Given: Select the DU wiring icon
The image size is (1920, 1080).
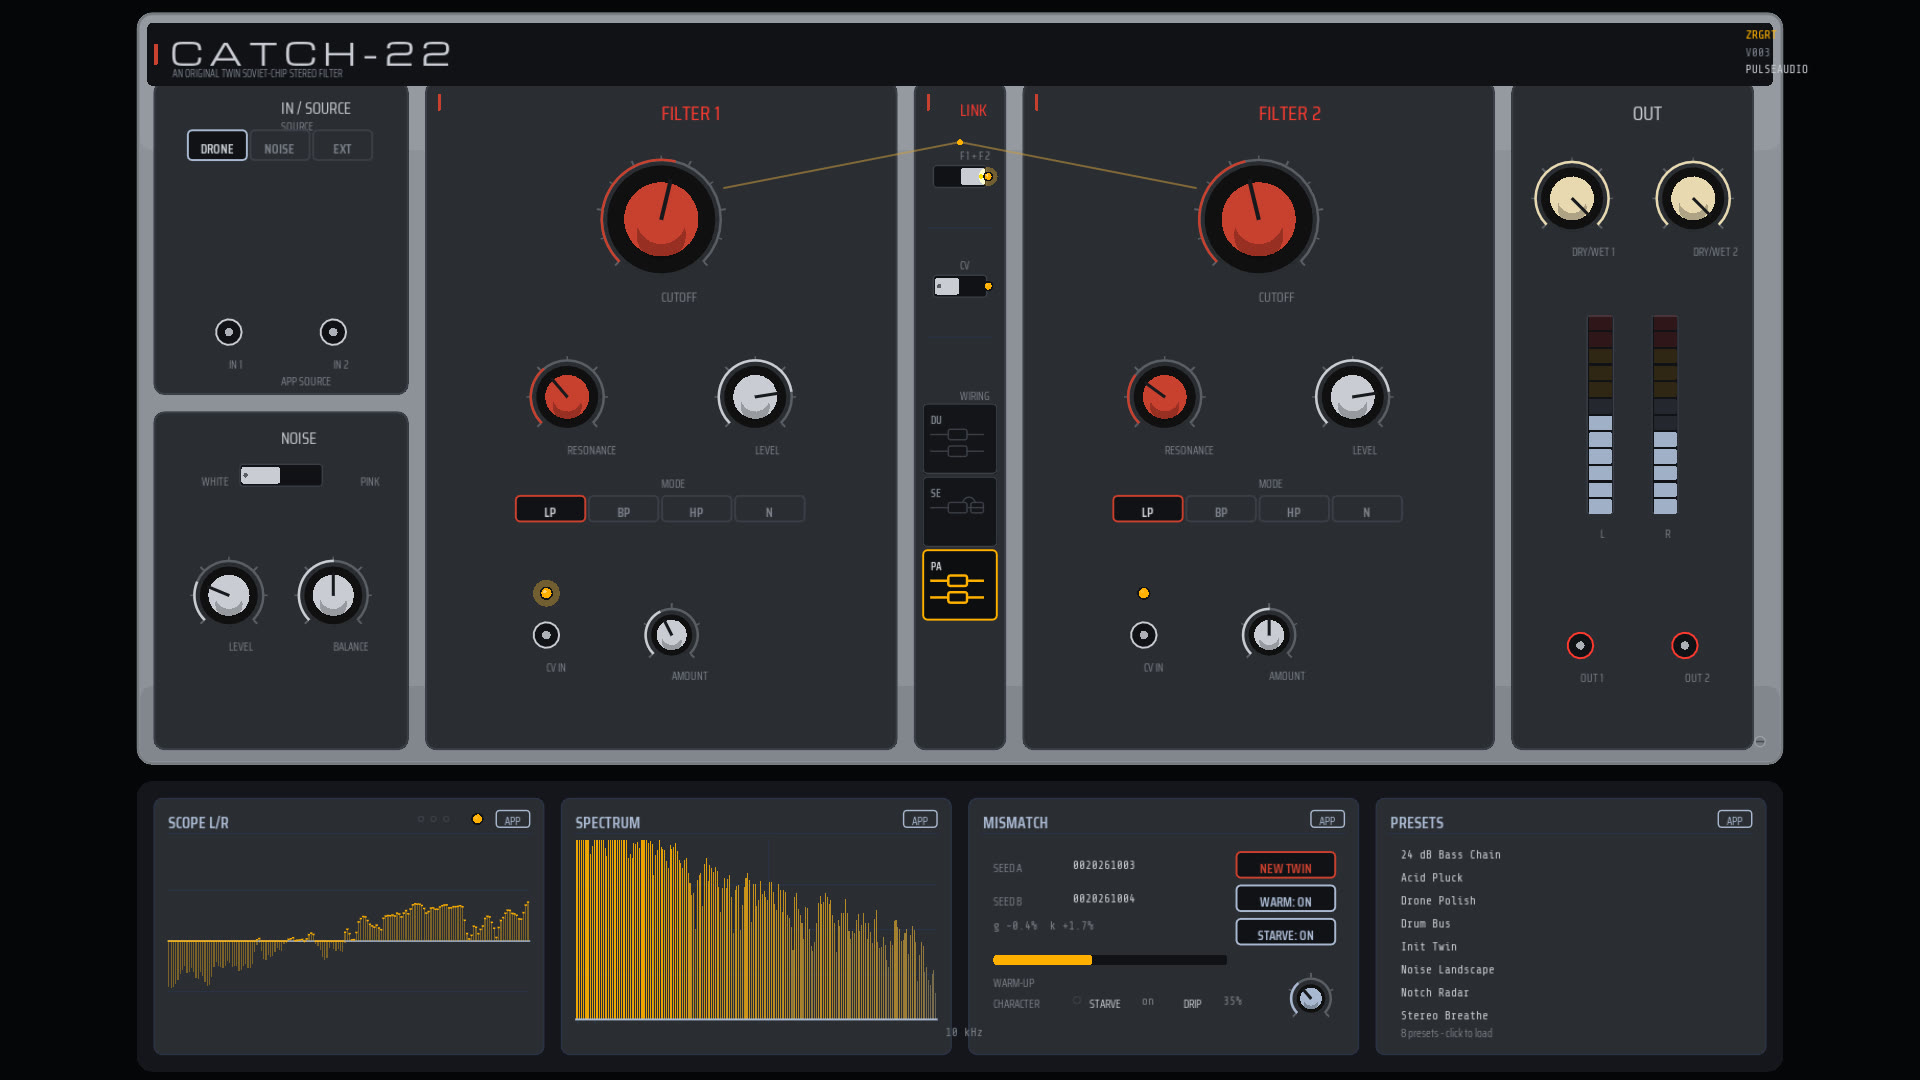Looking at the screenshot, I should pos(959,438).
